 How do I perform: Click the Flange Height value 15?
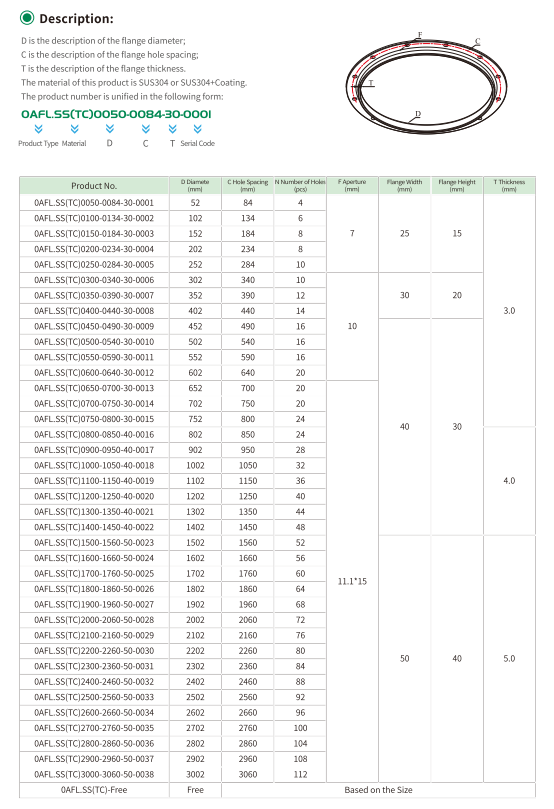457,234
